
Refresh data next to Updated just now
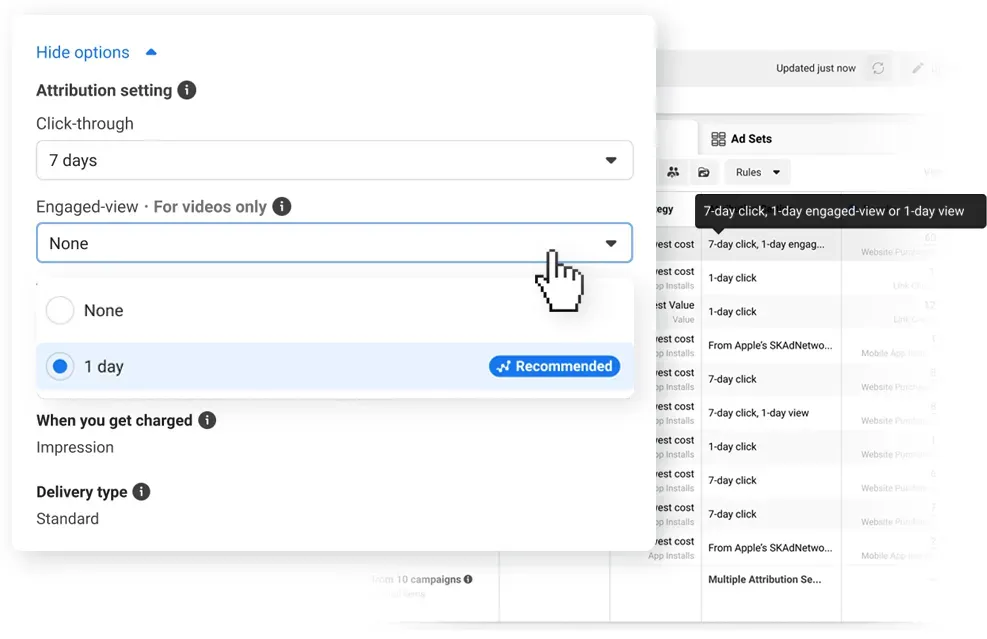(879, 68)
